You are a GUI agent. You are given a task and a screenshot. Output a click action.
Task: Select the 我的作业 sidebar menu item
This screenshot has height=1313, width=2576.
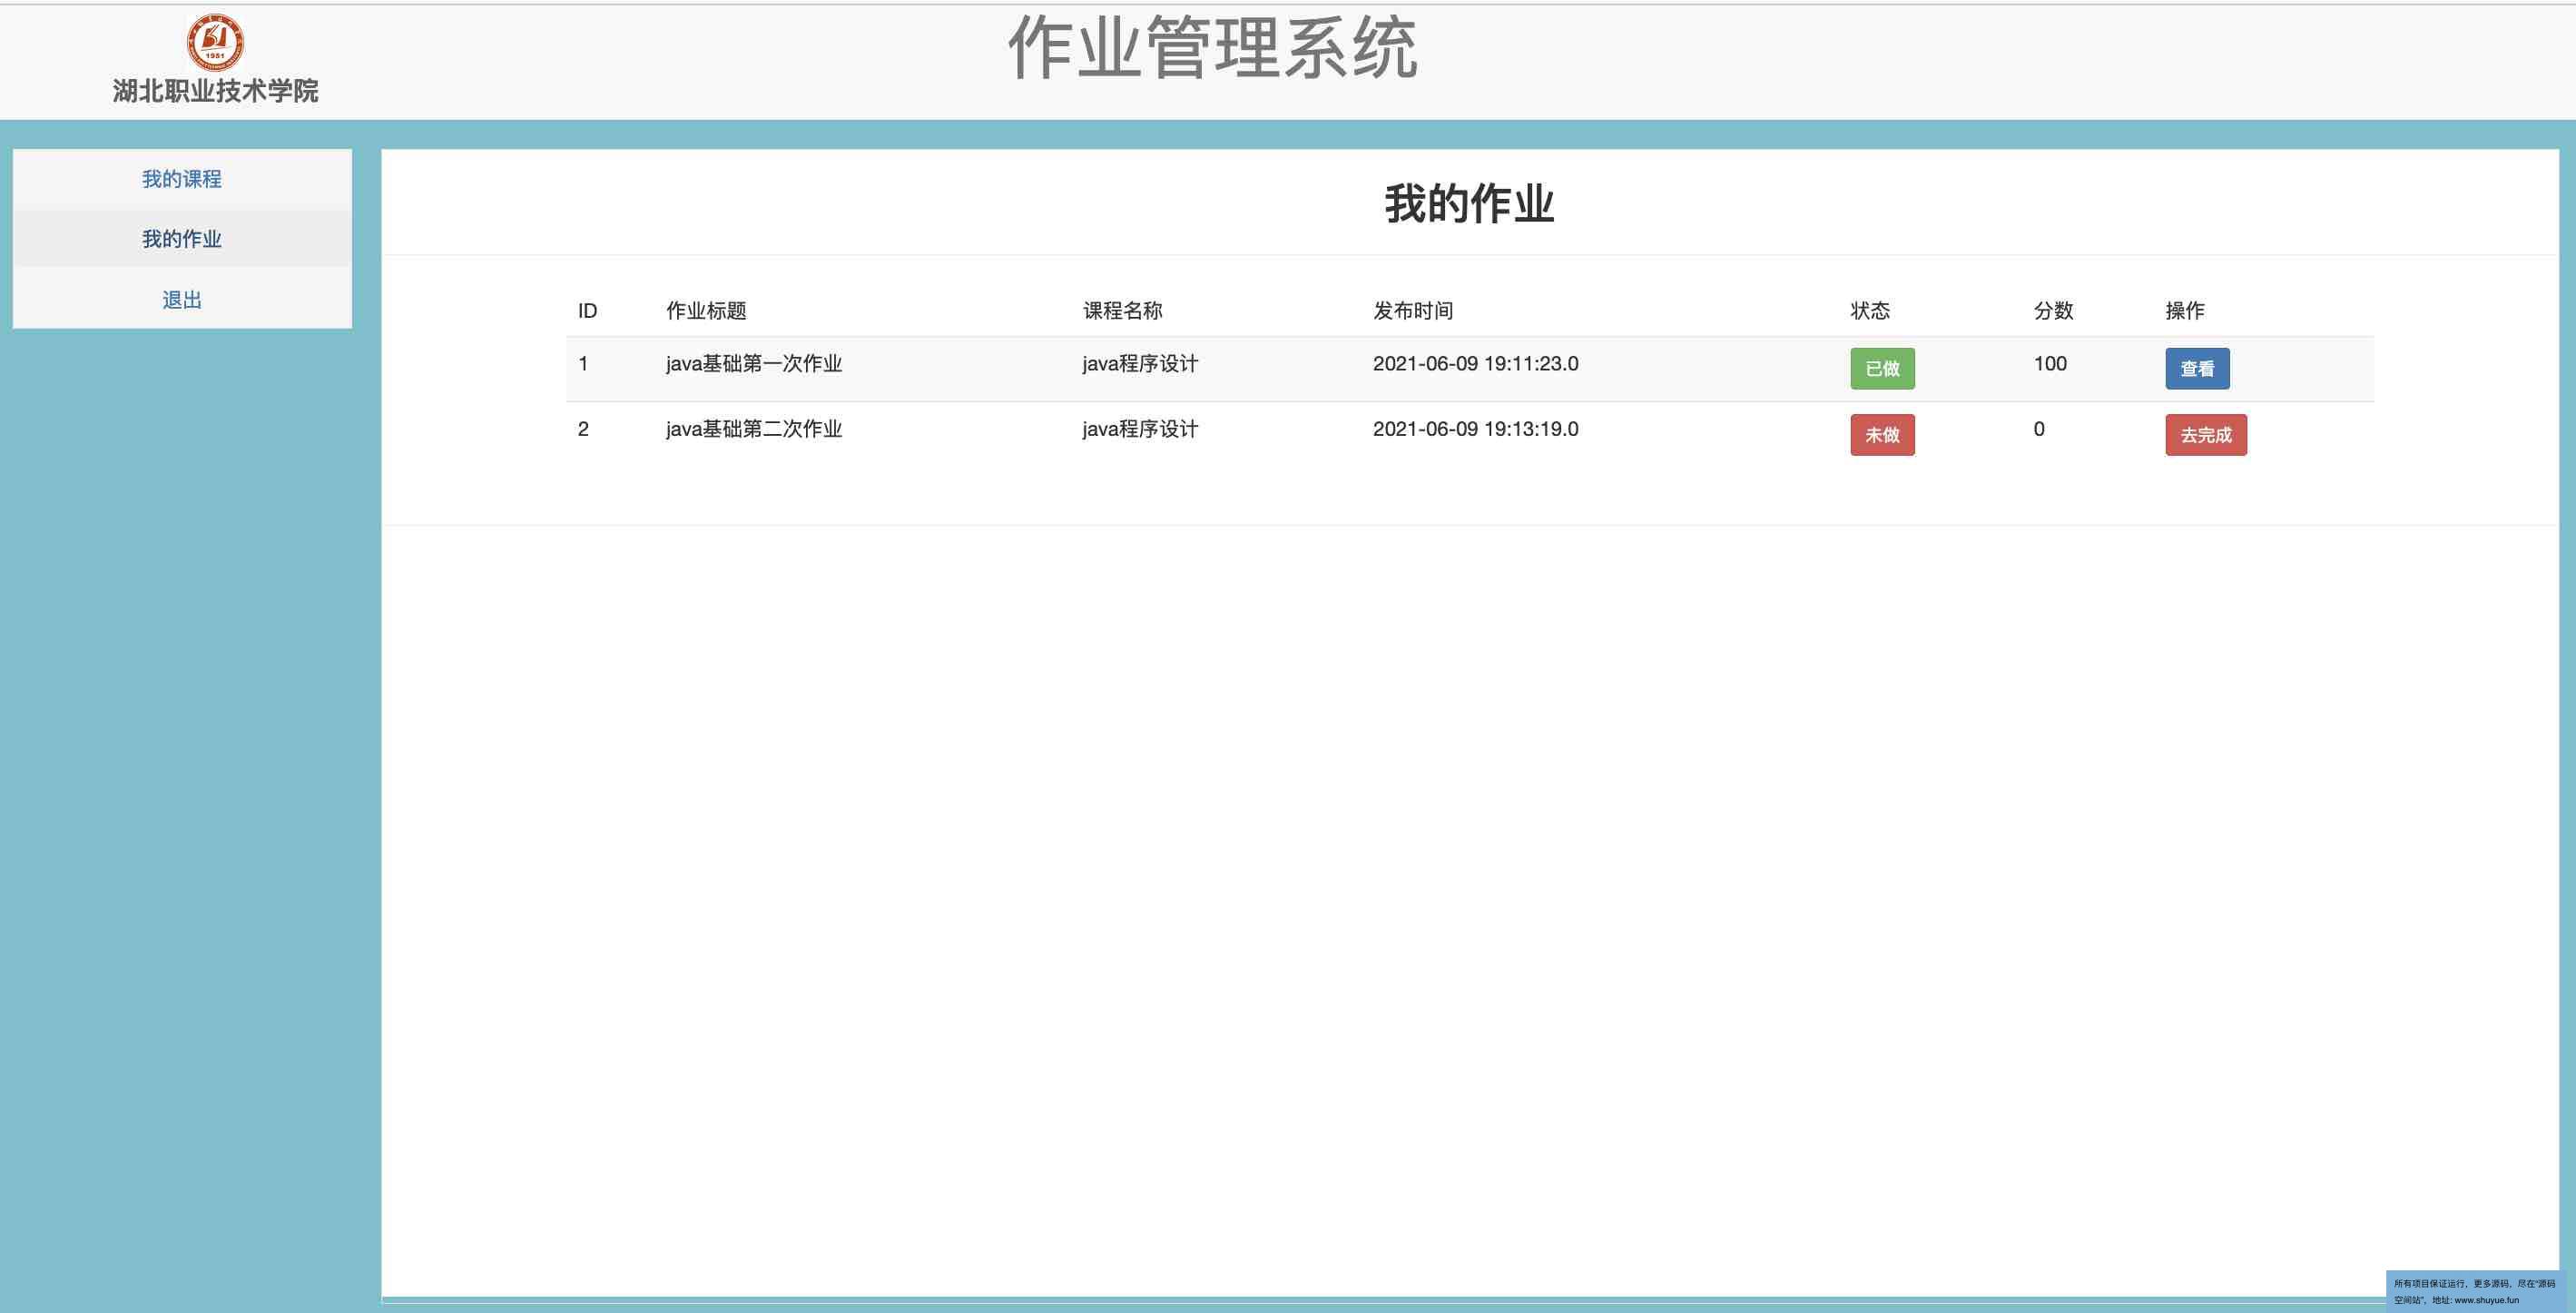182,239
